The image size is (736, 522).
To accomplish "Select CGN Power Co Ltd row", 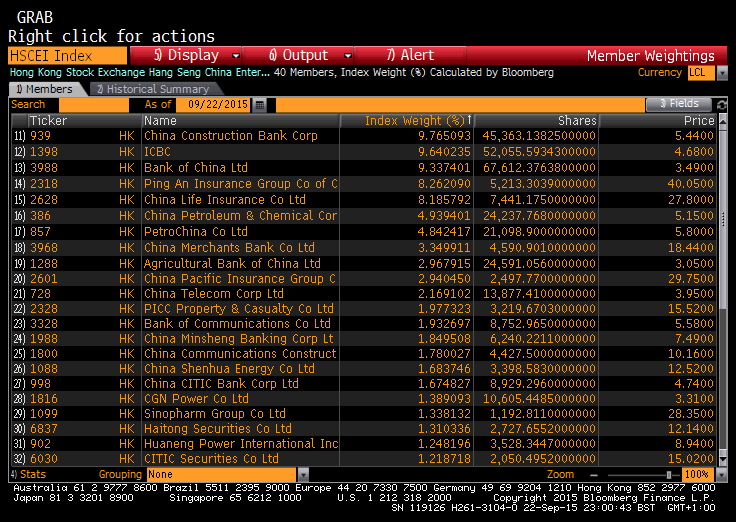I will tap(364, 399).
